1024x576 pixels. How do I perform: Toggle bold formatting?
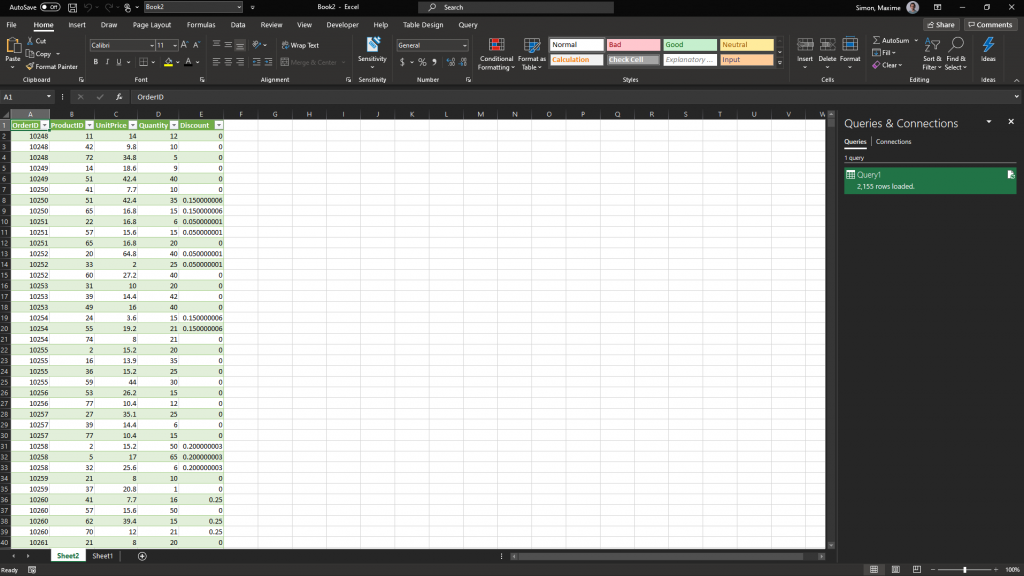coord(95,62)
